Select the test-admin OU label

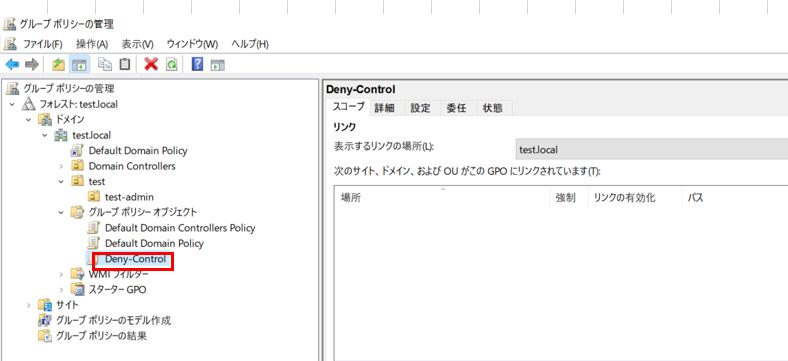tap(129, 197)
